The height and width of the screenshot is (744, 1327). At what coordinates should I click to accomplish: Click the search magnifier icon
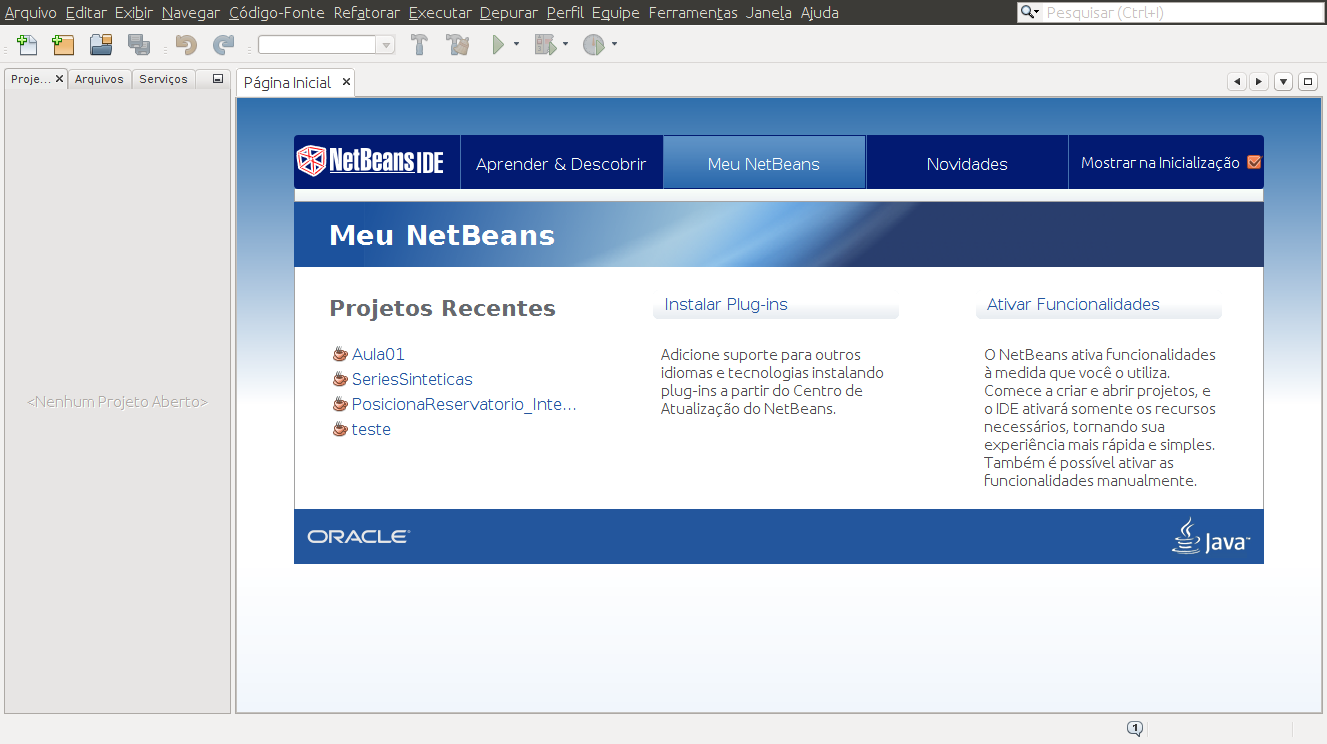pyautogui.click(x=1027, y=13)
